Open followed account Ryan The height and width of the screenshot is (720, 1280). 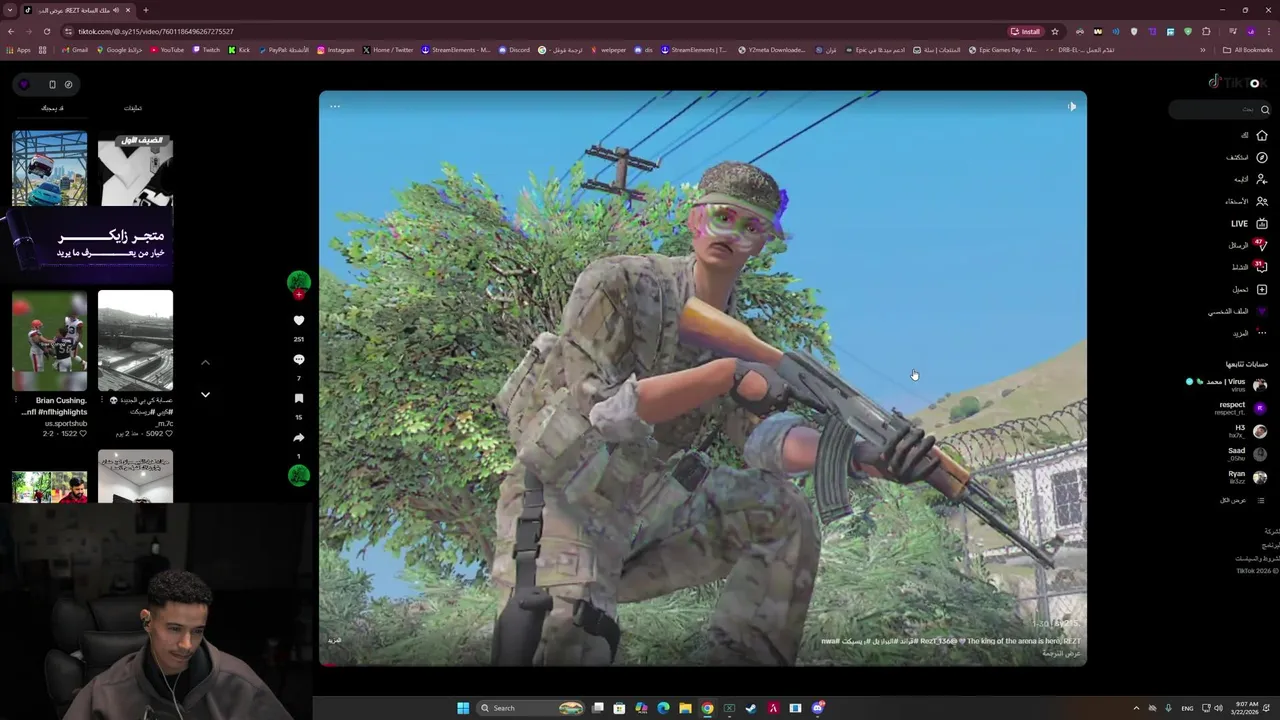[1247, 477]
